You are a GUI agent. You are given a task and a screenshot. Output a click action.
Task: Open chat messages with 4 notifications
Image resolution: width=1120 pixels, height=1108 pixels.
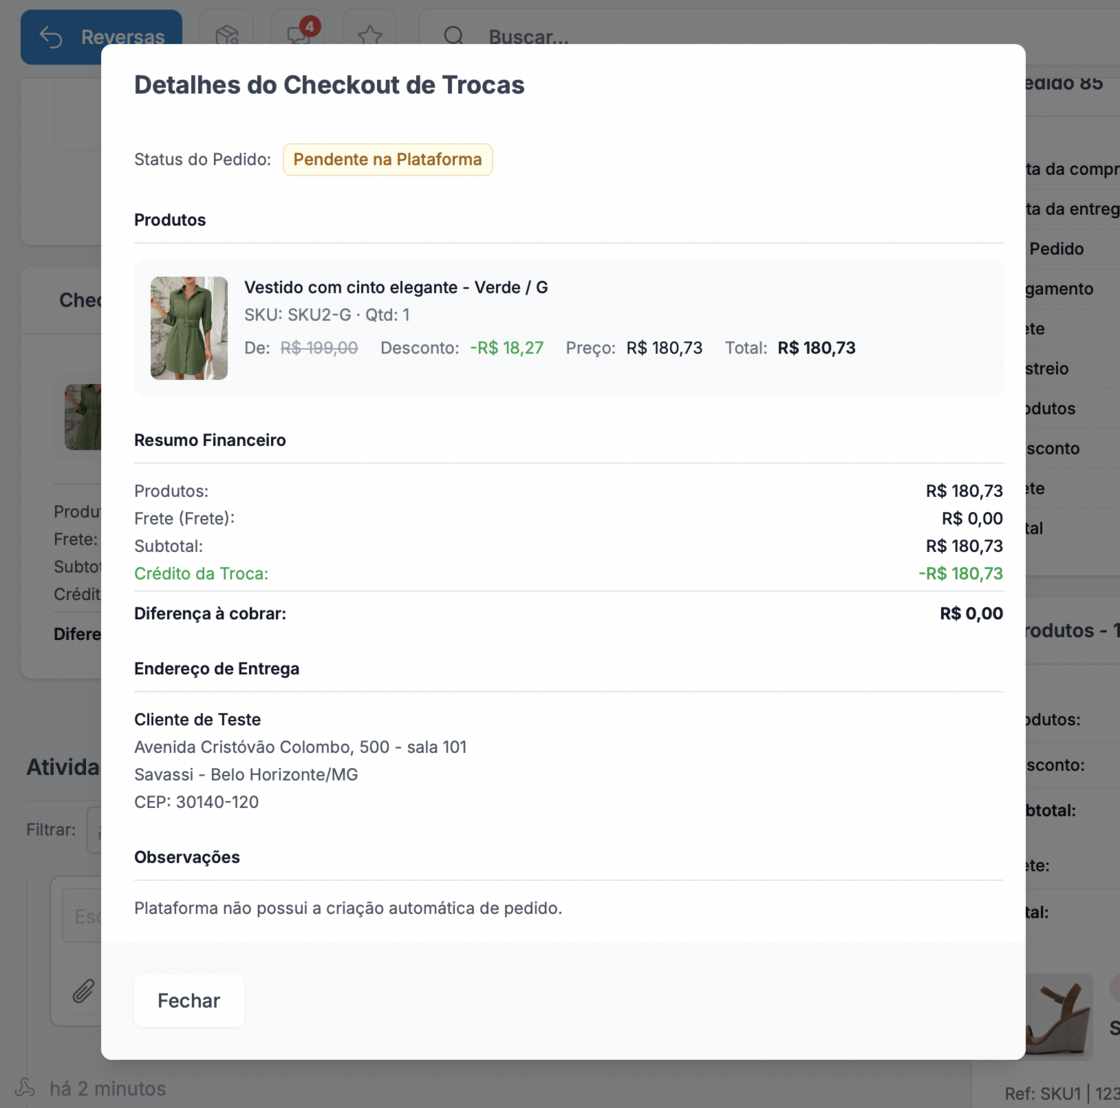tap(298, 36)
